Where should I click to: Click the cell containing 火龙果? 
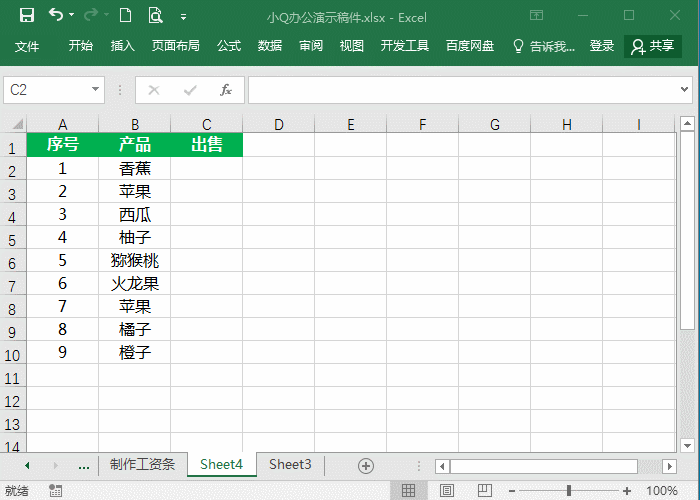(134, 283)
